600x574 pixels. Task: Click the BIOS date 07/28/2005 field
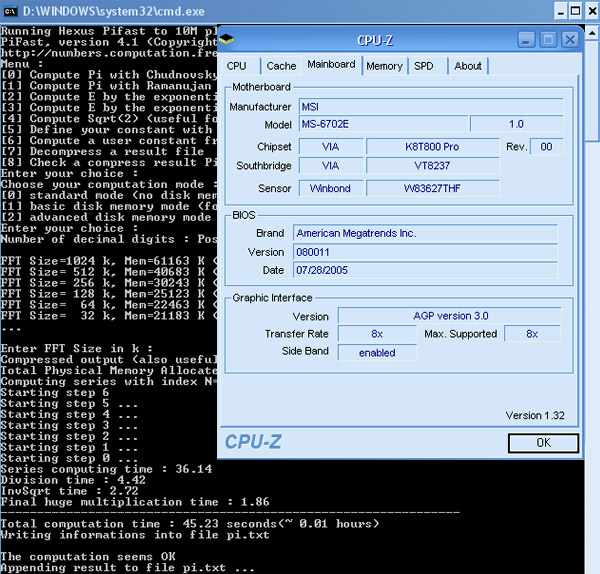point(425,270)
